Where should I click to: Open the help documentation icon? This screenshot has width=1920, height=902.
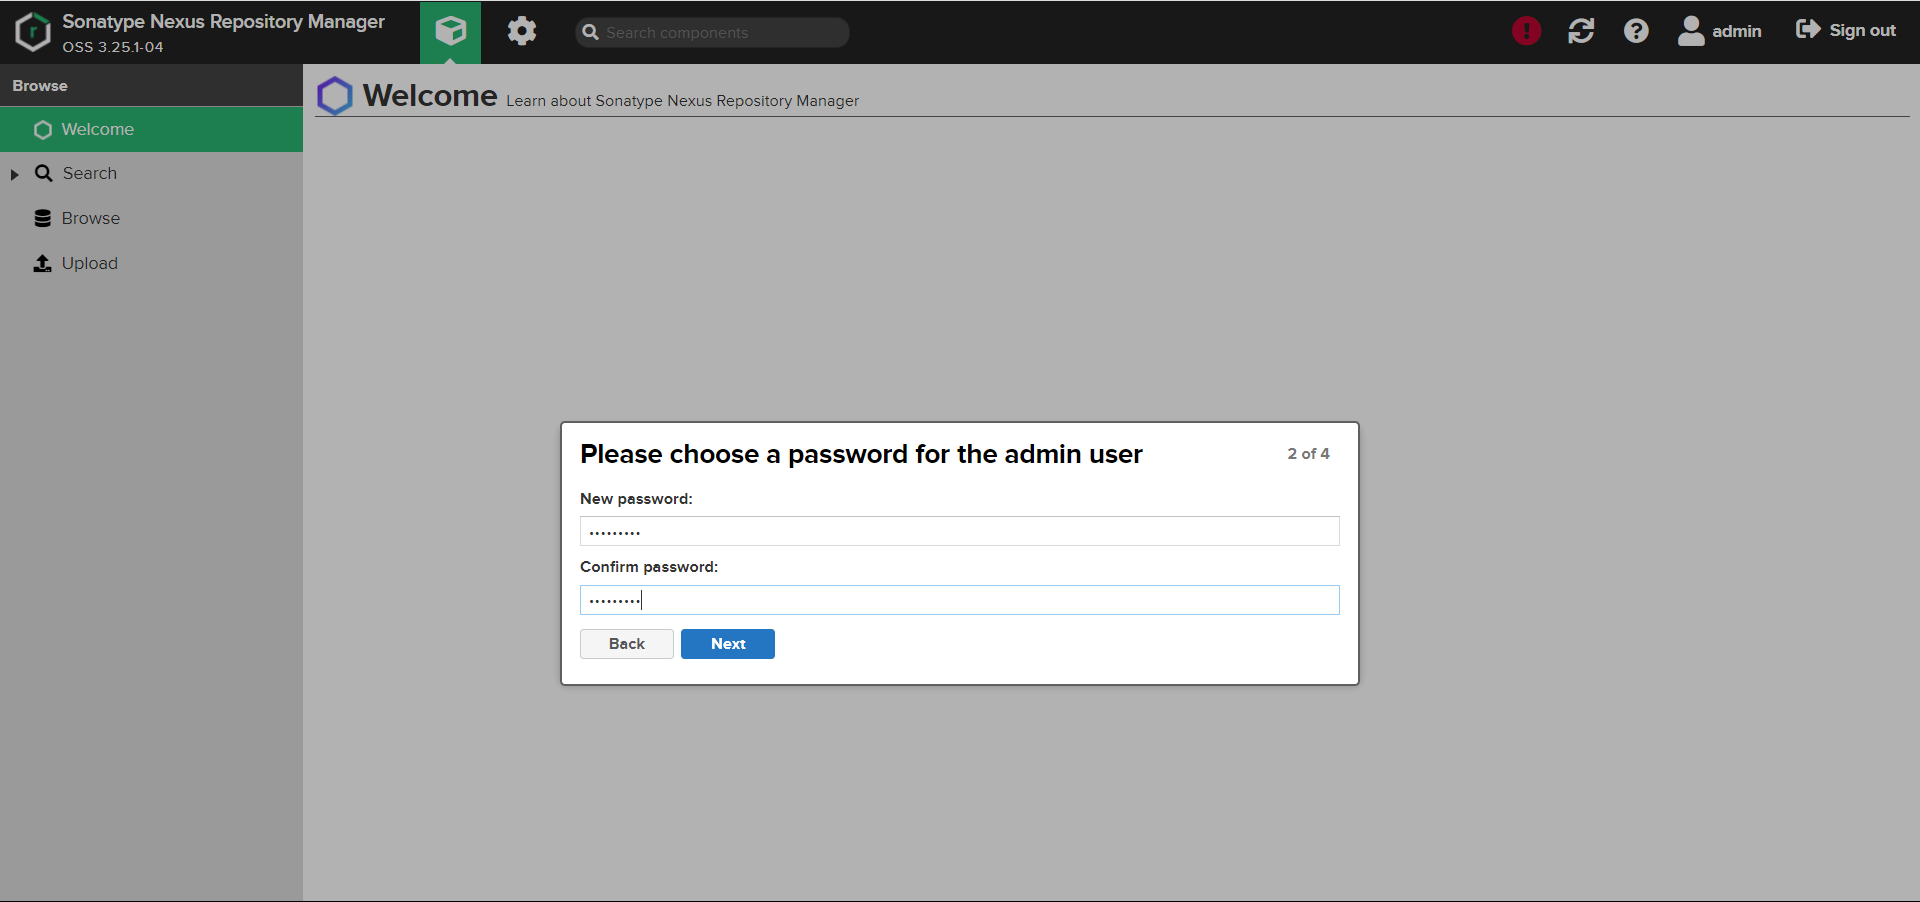(x=1636, y=31)
